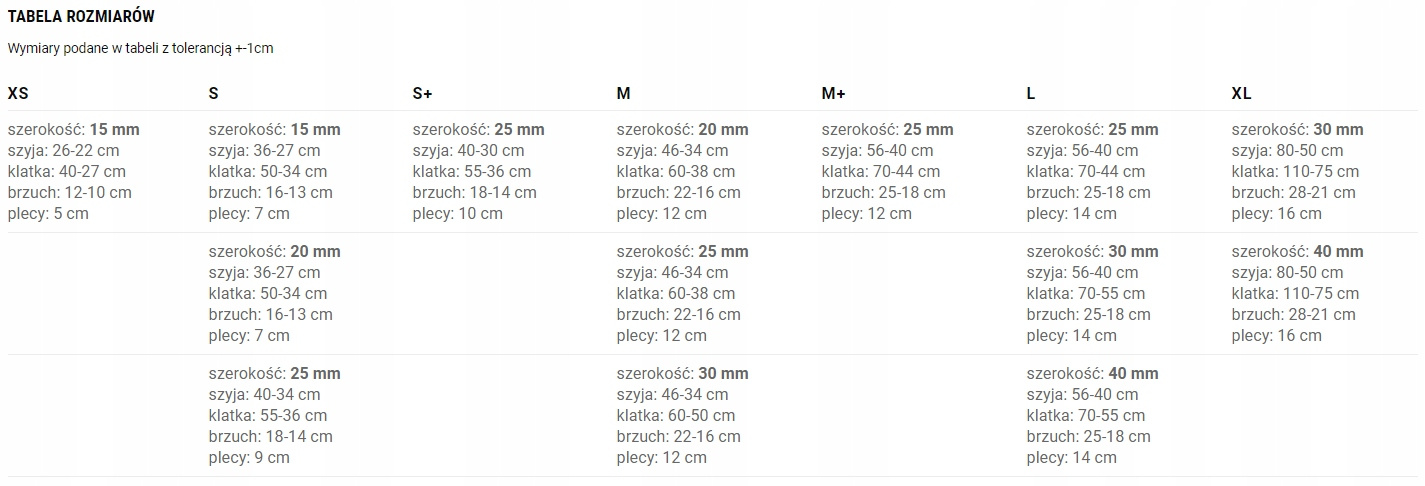Select the XL size column header
The image size is (1425, 486).
[x=1242, y=94]
